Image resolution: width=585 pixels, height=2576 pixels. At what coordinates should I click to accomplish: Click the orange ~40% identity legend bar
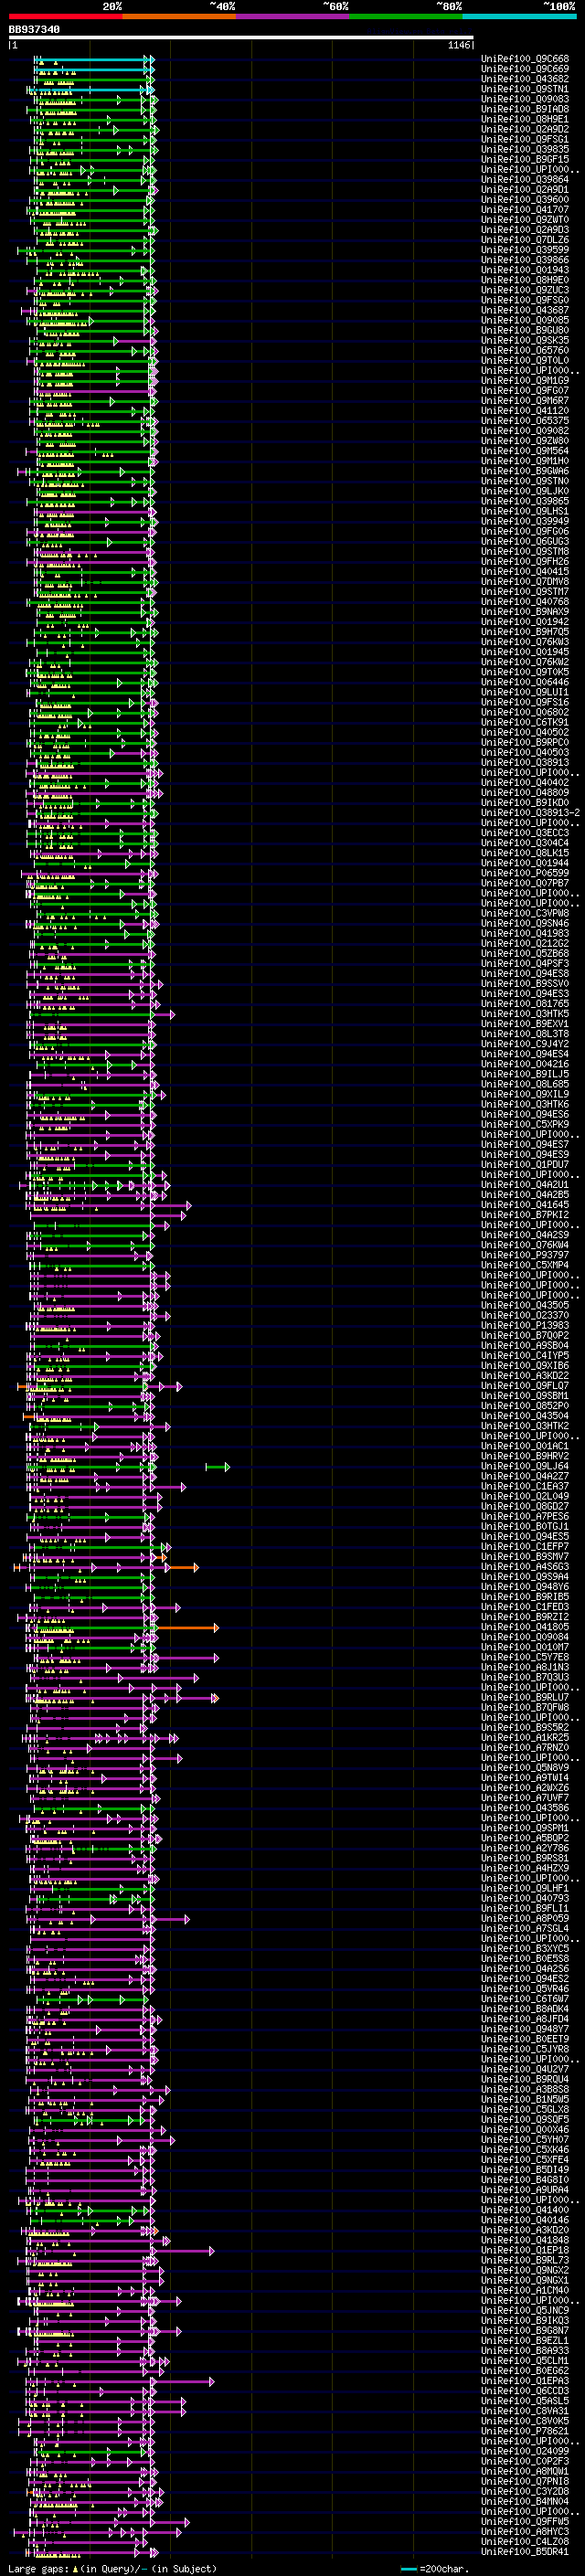click(179, 16)
